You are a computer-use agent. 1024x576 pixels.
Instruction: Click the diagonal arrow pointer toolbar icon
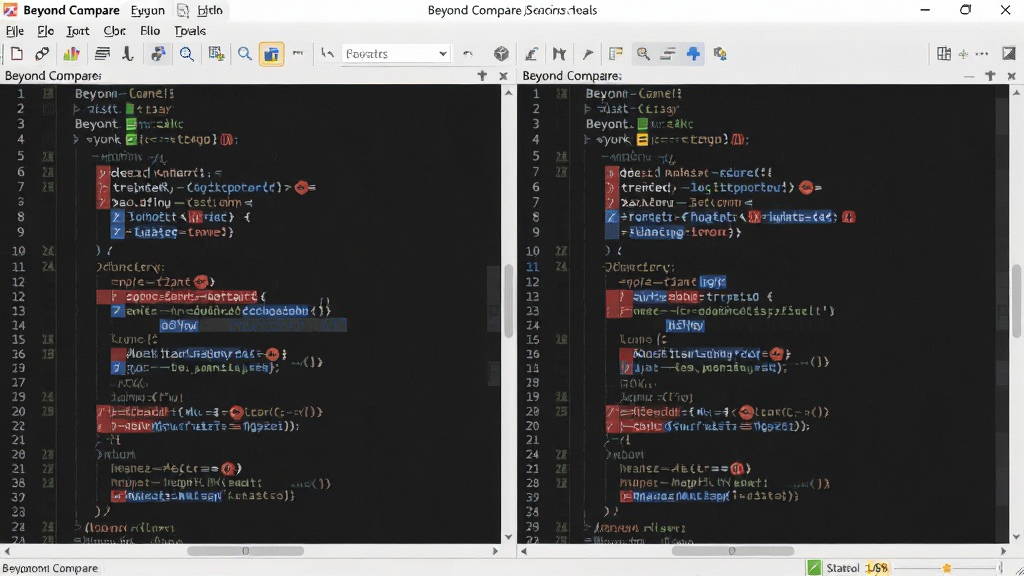[x=588, y=54]
